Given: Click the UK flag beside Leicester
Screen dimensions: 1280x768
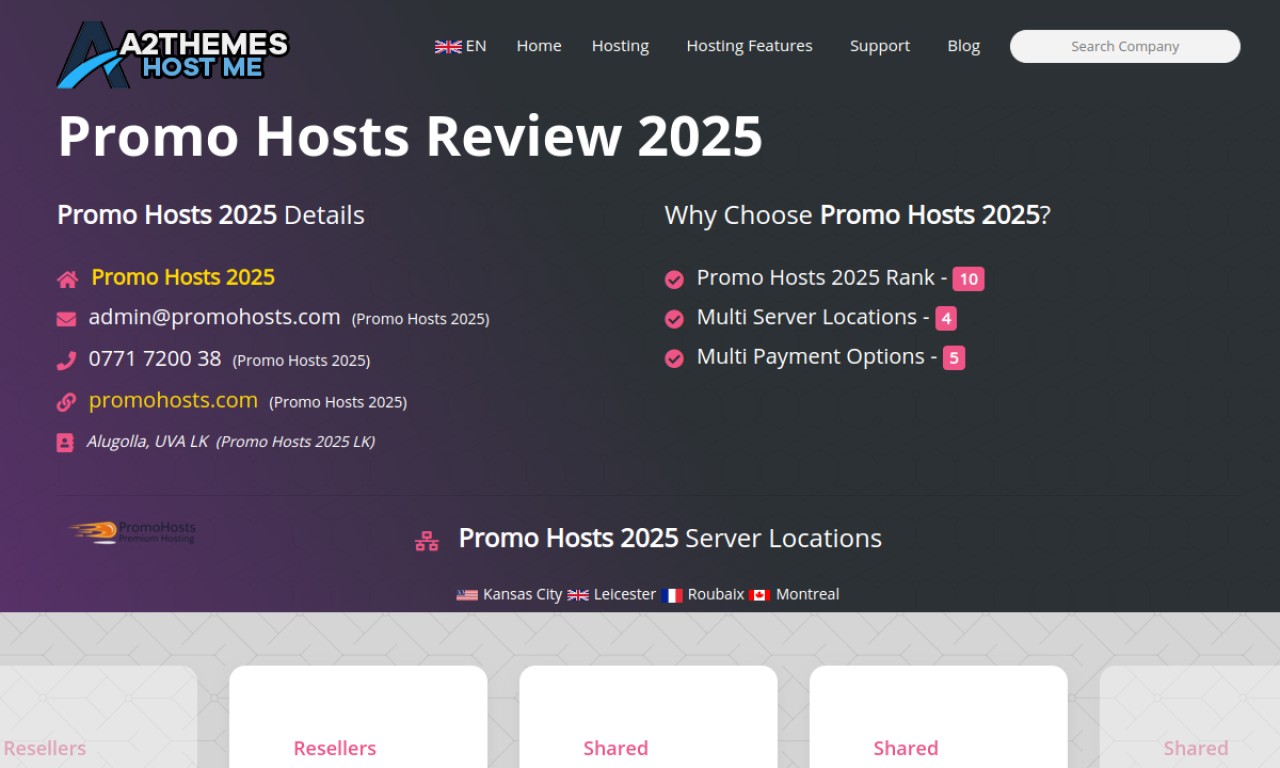Looking at the screenshot, I should click(x=578, y=595).
